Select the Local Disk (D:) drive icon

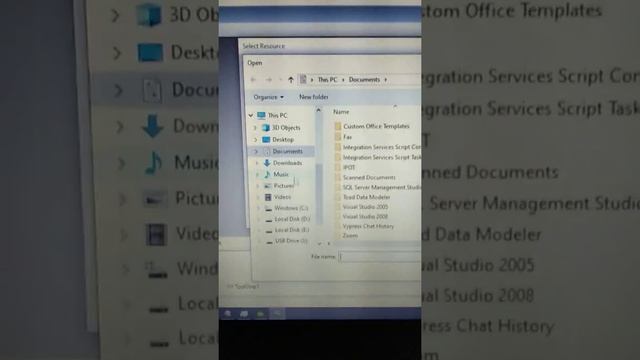pyautogui.click(x=269, y=220)
